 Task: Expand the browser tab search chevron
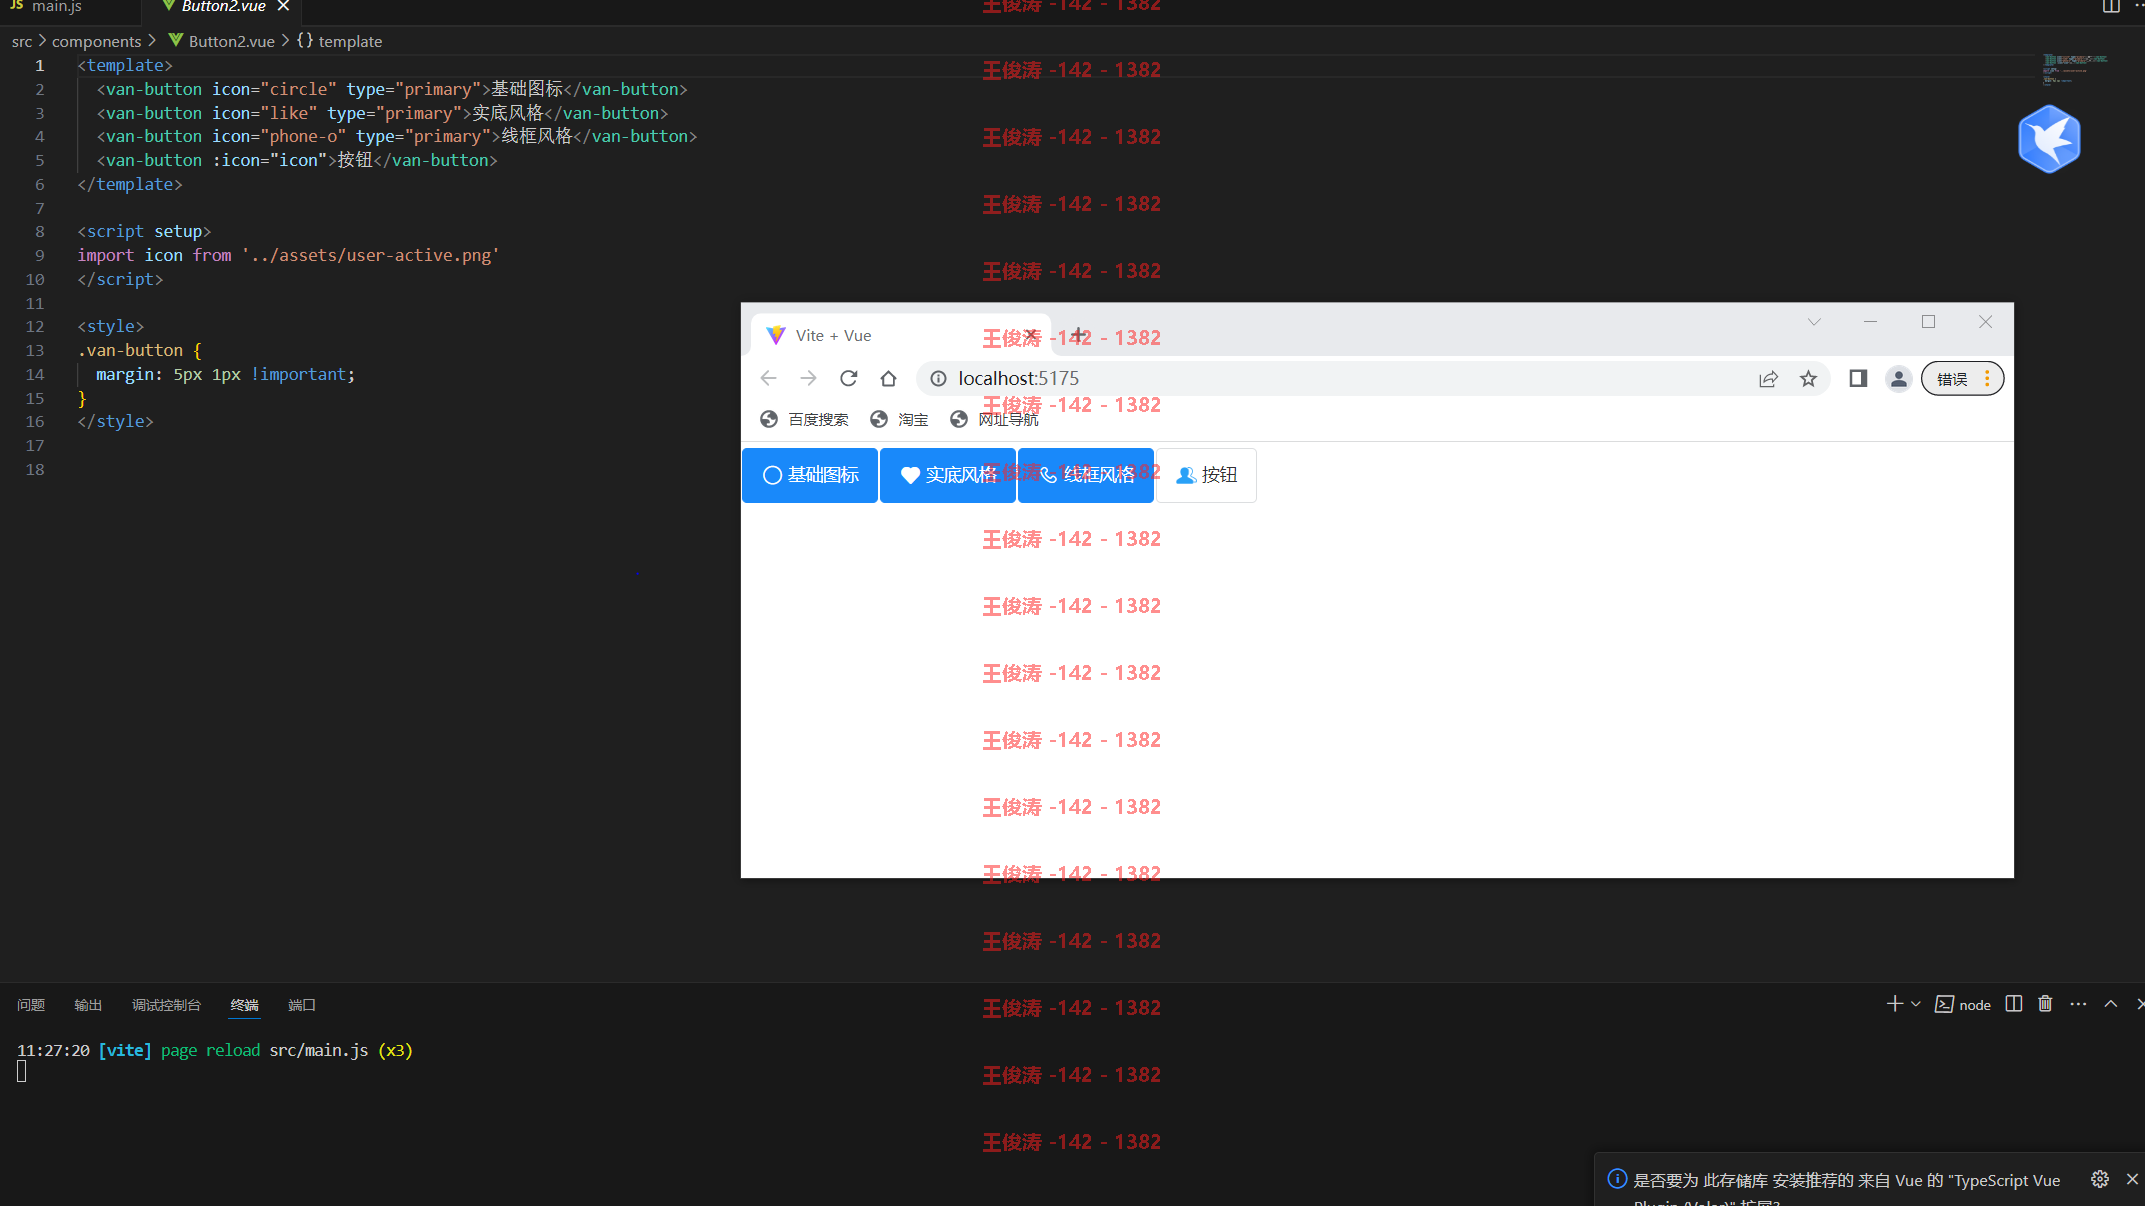[x=1814, y=321]
